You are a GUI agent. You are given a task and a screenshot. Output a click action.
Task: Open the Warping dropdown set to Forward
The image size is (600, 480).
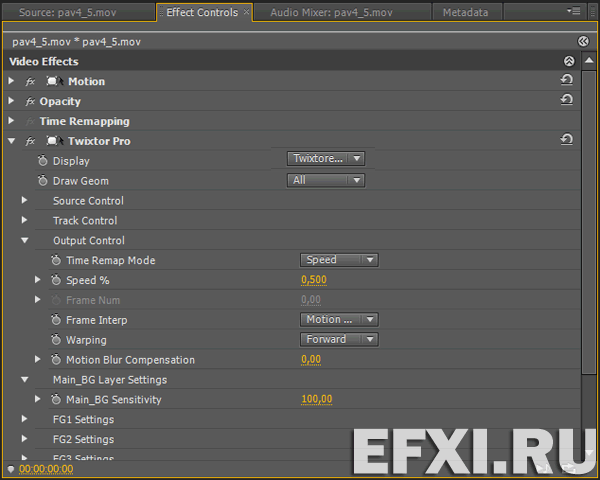[x=339, y=340]
